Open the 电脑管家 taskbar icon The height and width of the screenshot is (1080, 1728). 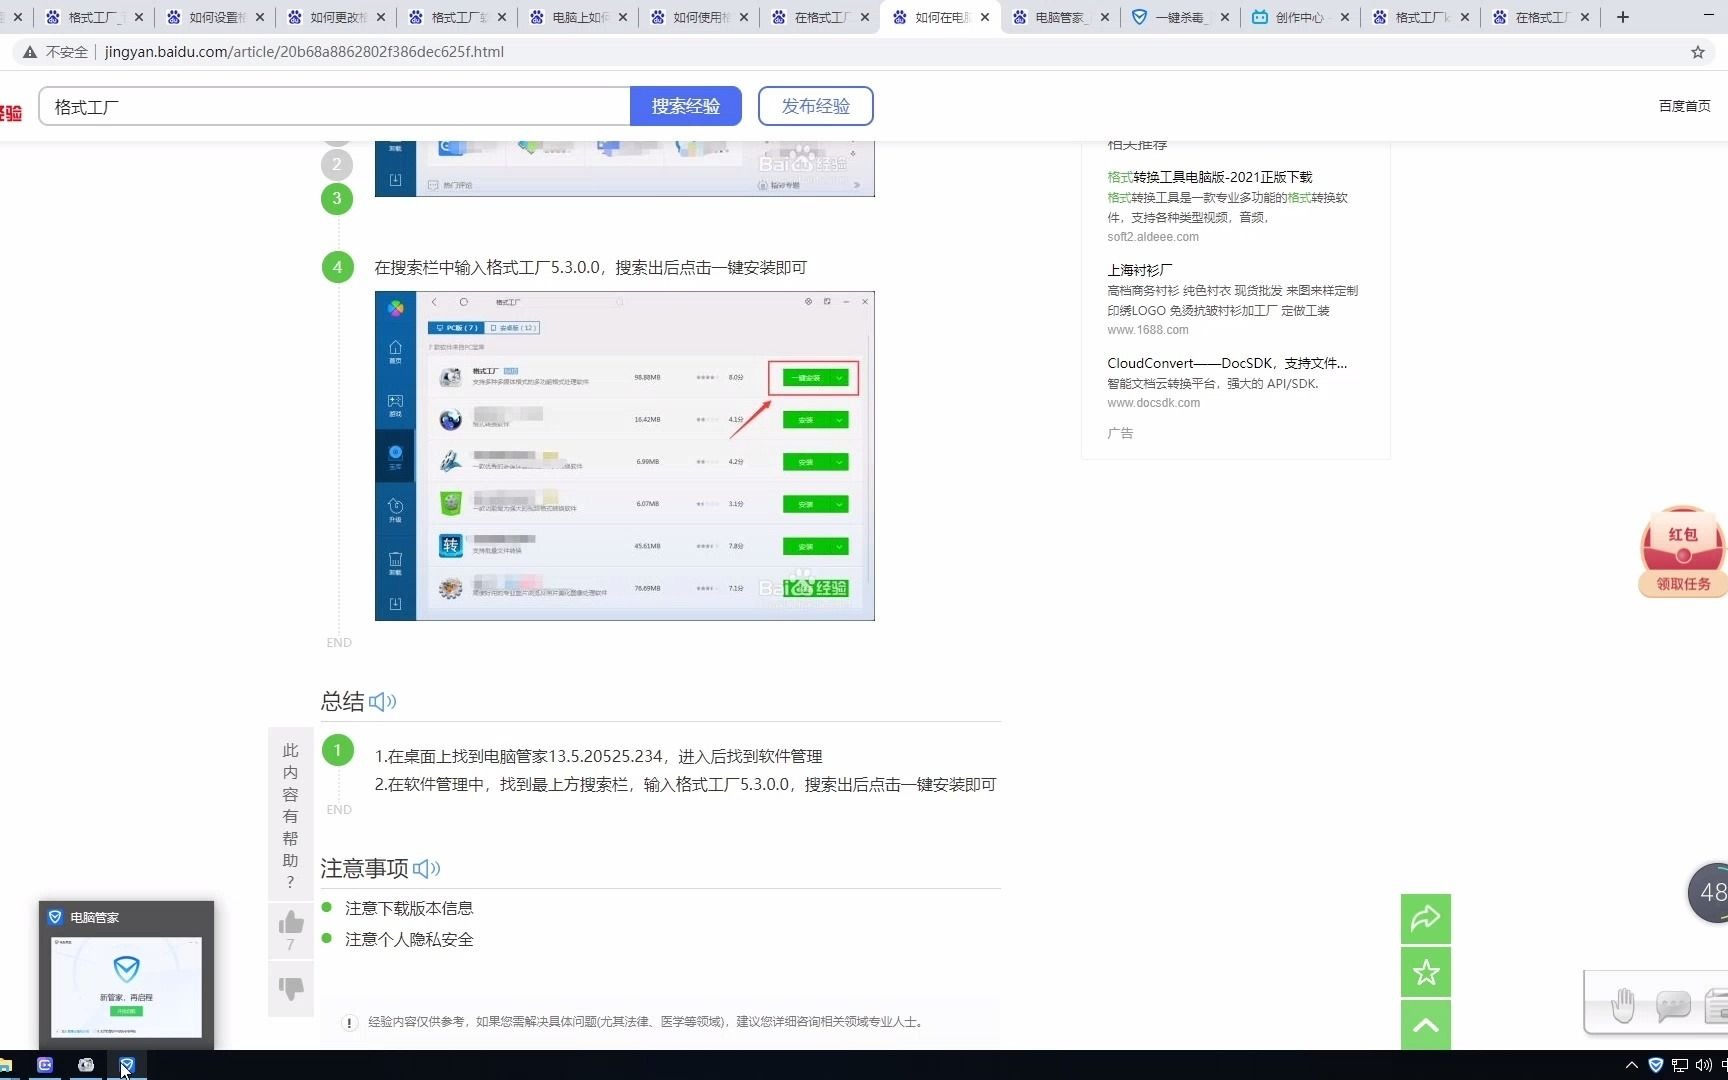[126, 1065]
